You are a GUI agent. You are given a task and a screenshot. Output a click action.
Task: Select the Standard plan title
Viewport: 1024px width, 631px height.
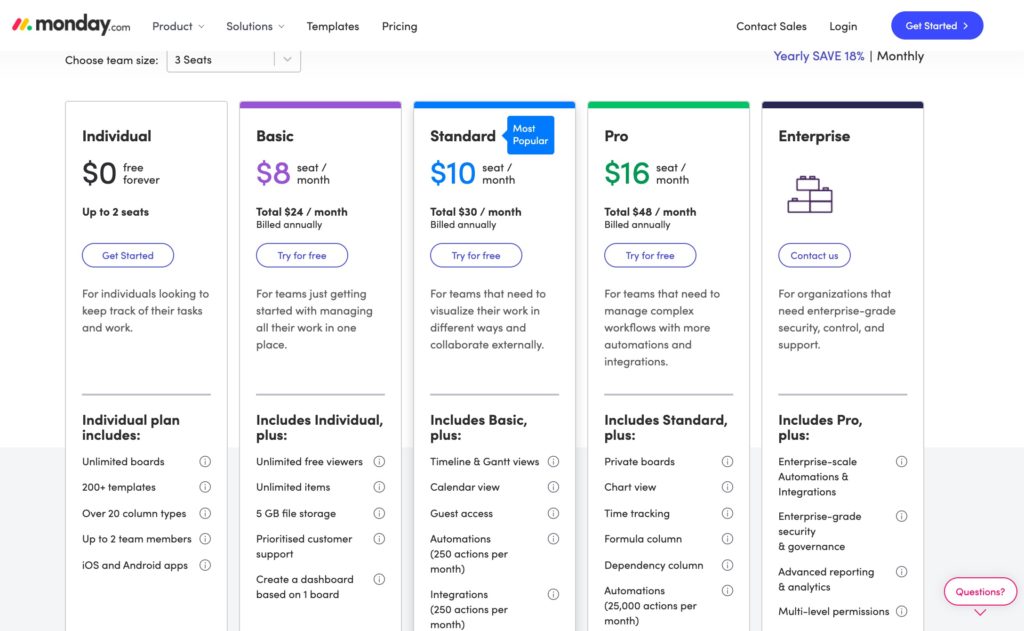click(x=462, y=136)
